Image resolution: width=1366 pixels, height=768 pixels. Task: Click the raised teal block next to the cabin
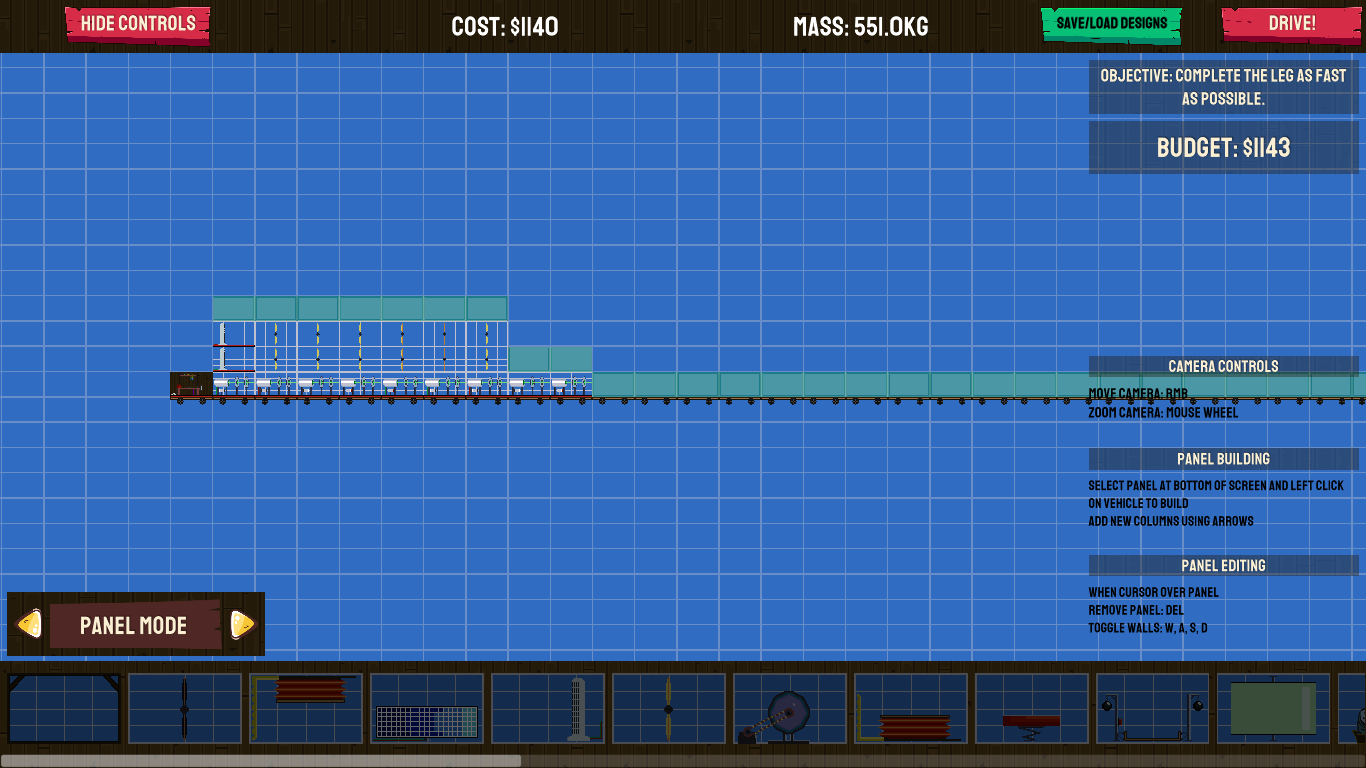click(x=550, y=359)
